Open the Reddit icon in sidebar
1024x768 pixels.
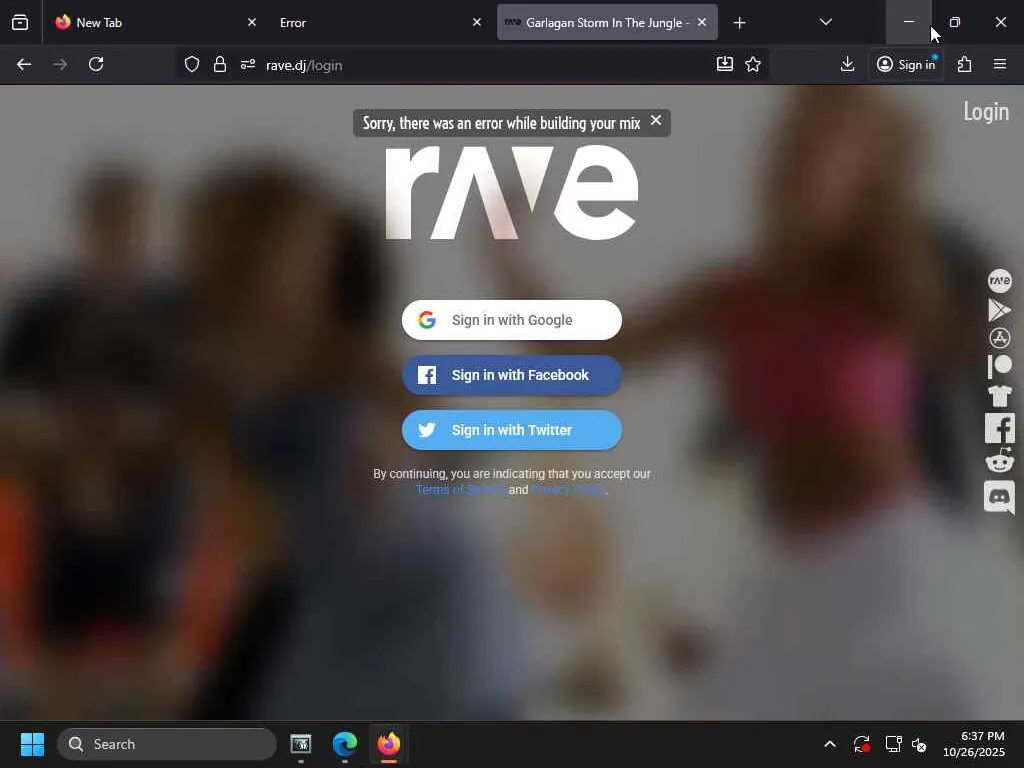coord(999,460)
